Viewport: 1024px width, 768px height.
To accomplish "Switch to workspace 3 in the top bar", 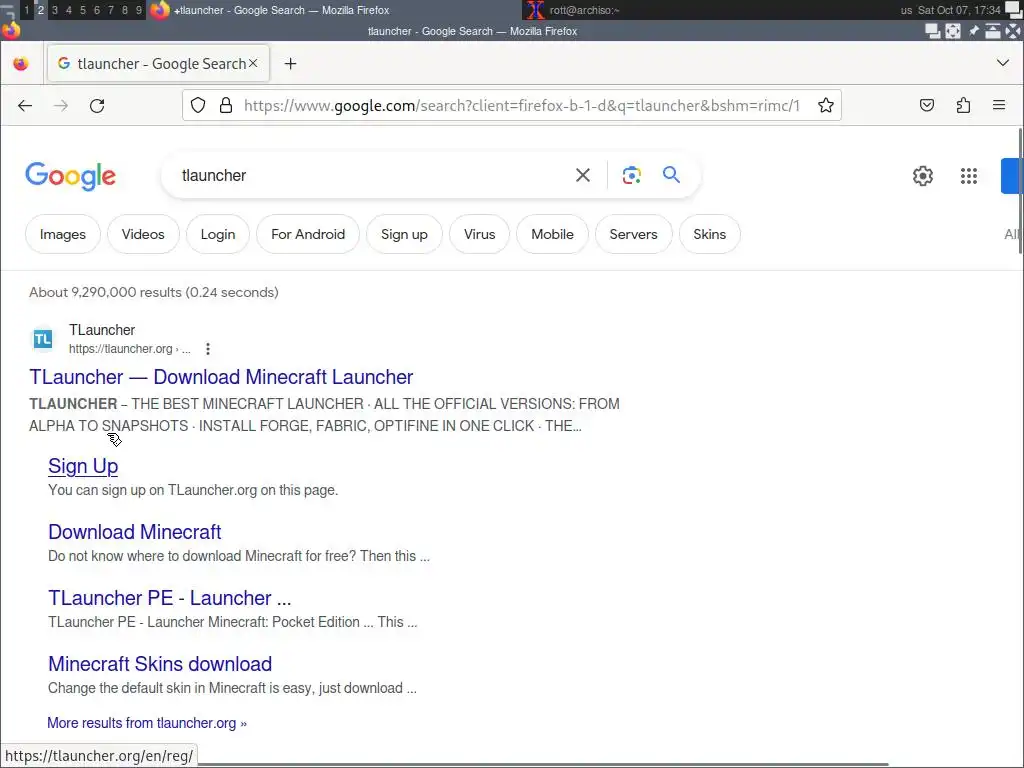I will click(55, 10).
